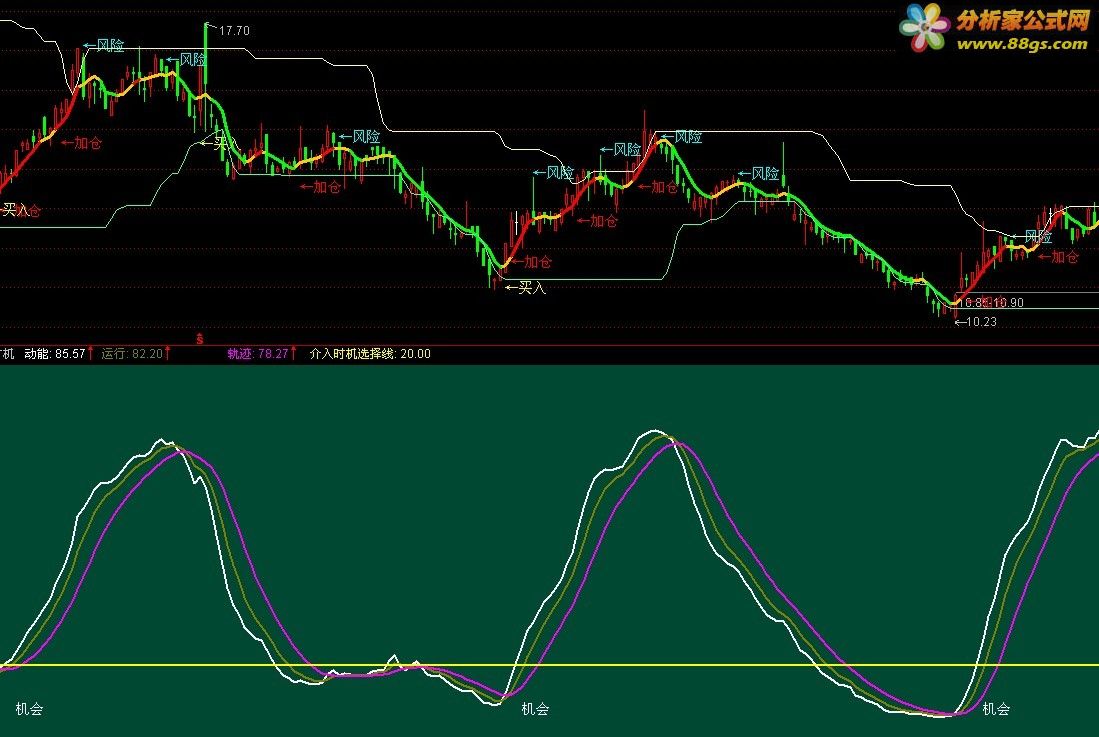Click the 风险 label nearest the 17.70 peak
Image resolution: width=1099 pixels, height=737 pixels.
point(193,60)
